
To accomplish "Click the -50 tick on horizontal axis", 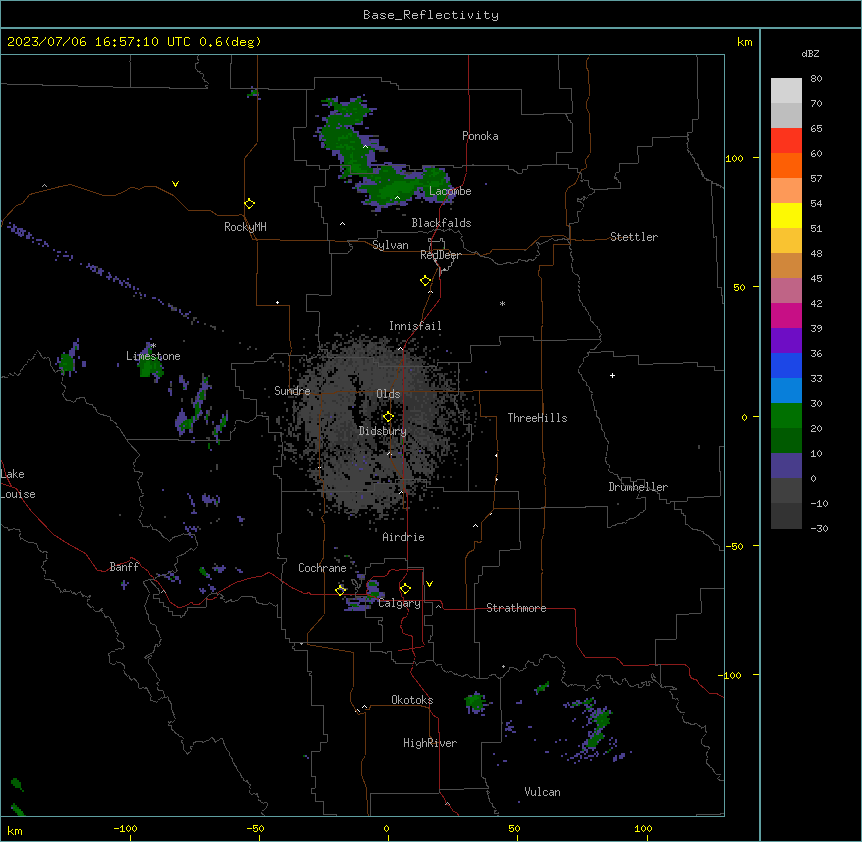I will (x=255, y=828).
